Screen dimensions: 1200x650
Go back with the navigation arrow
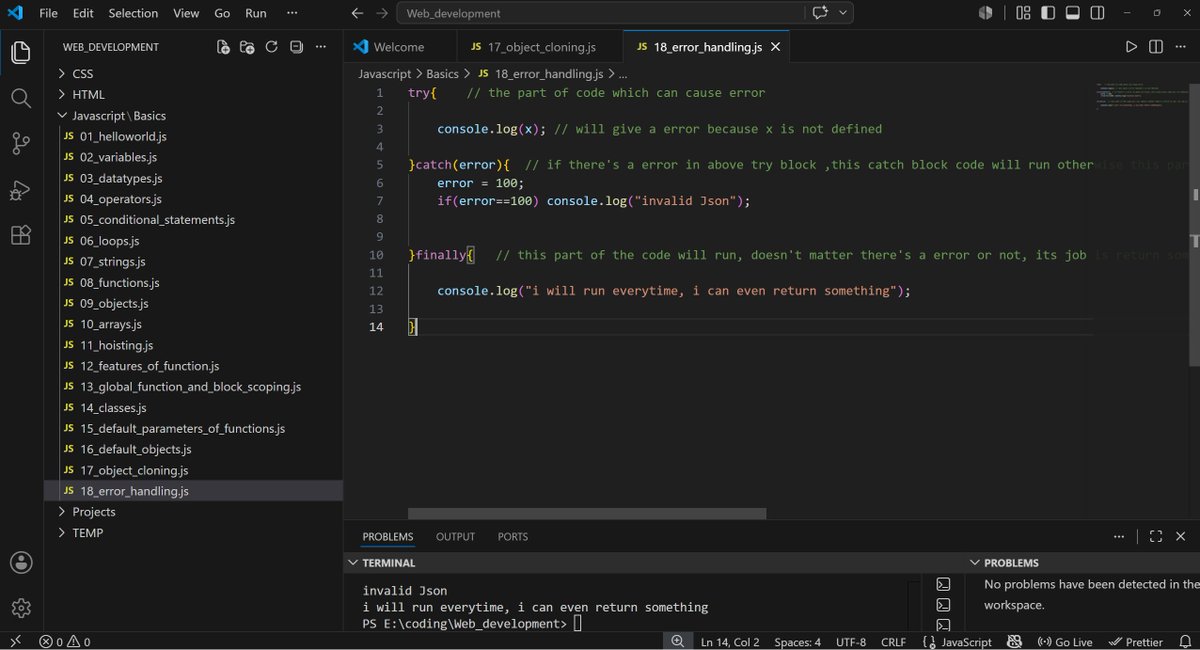pyautogui.click(x=357, y=13)
